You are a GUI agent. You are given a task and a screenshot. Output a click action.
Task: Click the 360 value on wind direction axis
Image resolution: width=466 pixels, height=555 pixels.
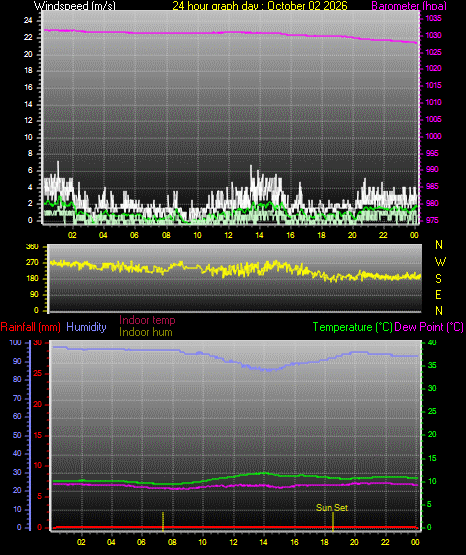pos(33,247)
